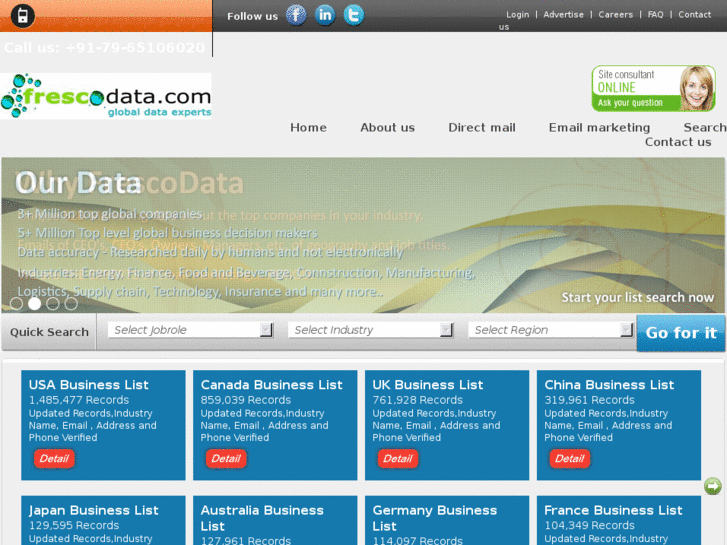Click the Quick Search label
This screenshot has height=545, width=727.
point(49,332)
